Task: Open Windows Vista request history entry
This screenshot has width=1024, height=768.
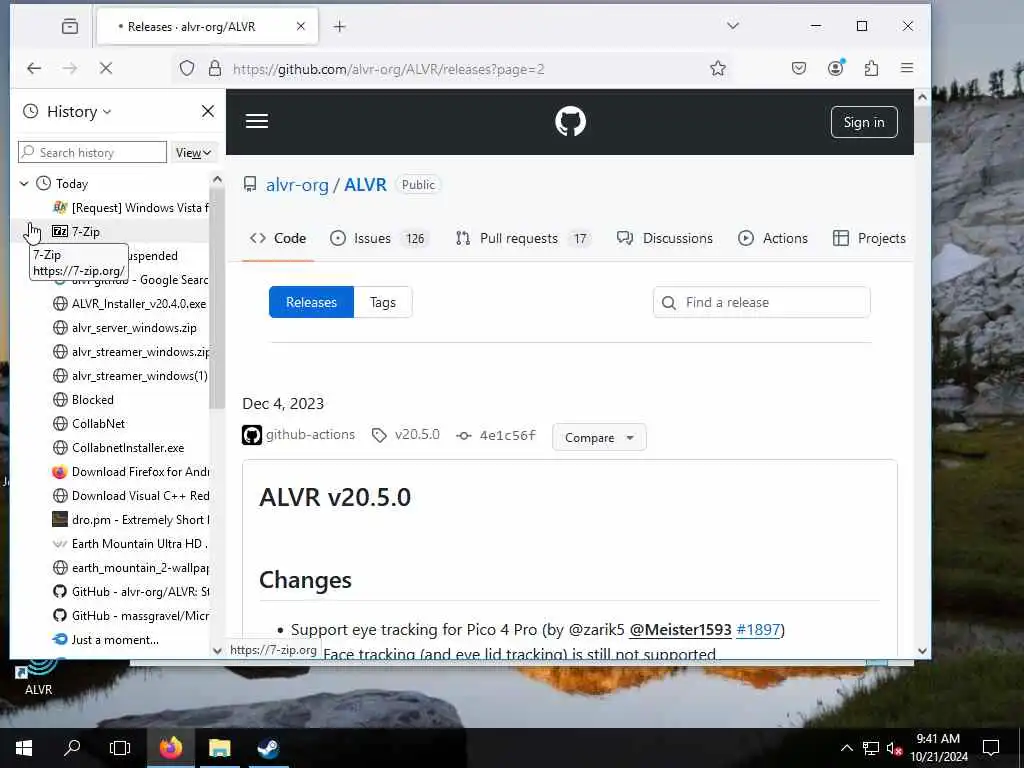Action: (131, 208)
